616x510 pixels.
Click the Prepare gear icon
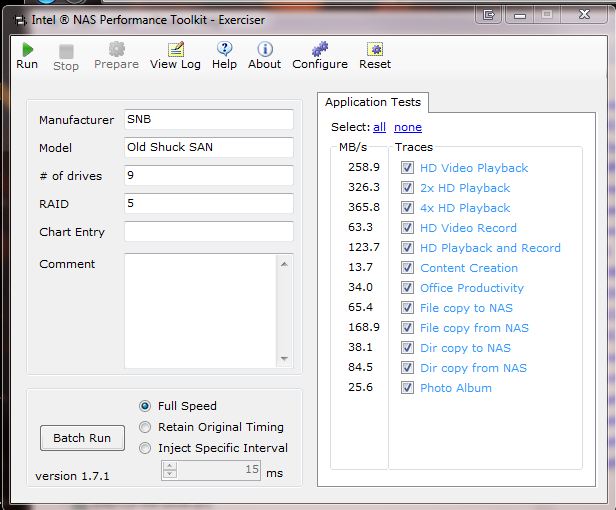[117, 49]
